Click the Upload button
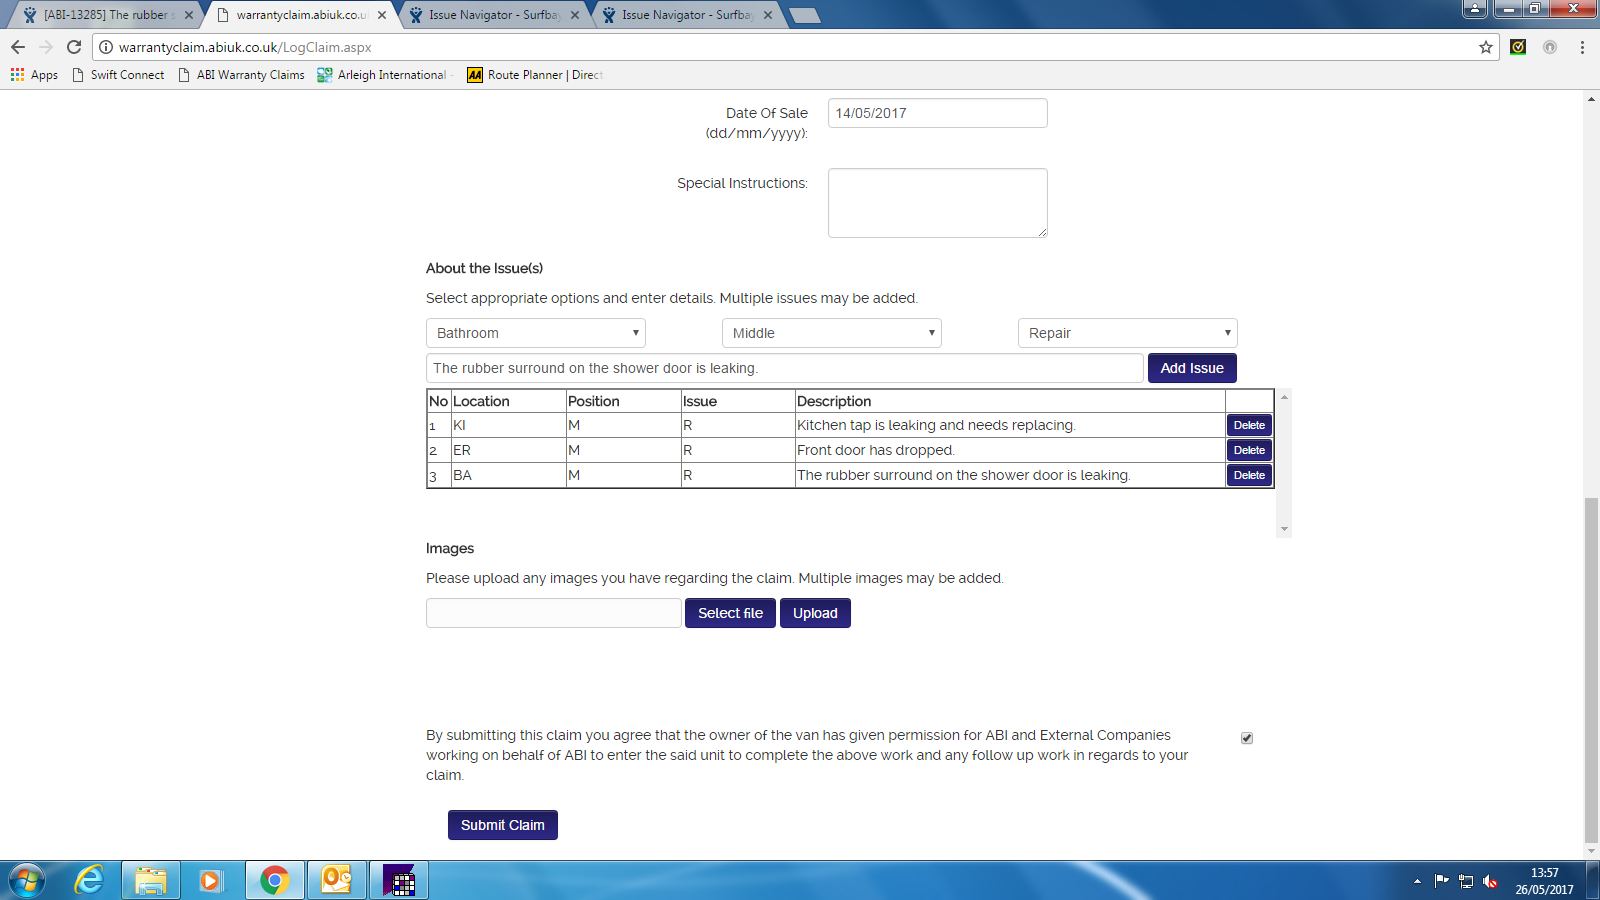 tap(815, 613)
